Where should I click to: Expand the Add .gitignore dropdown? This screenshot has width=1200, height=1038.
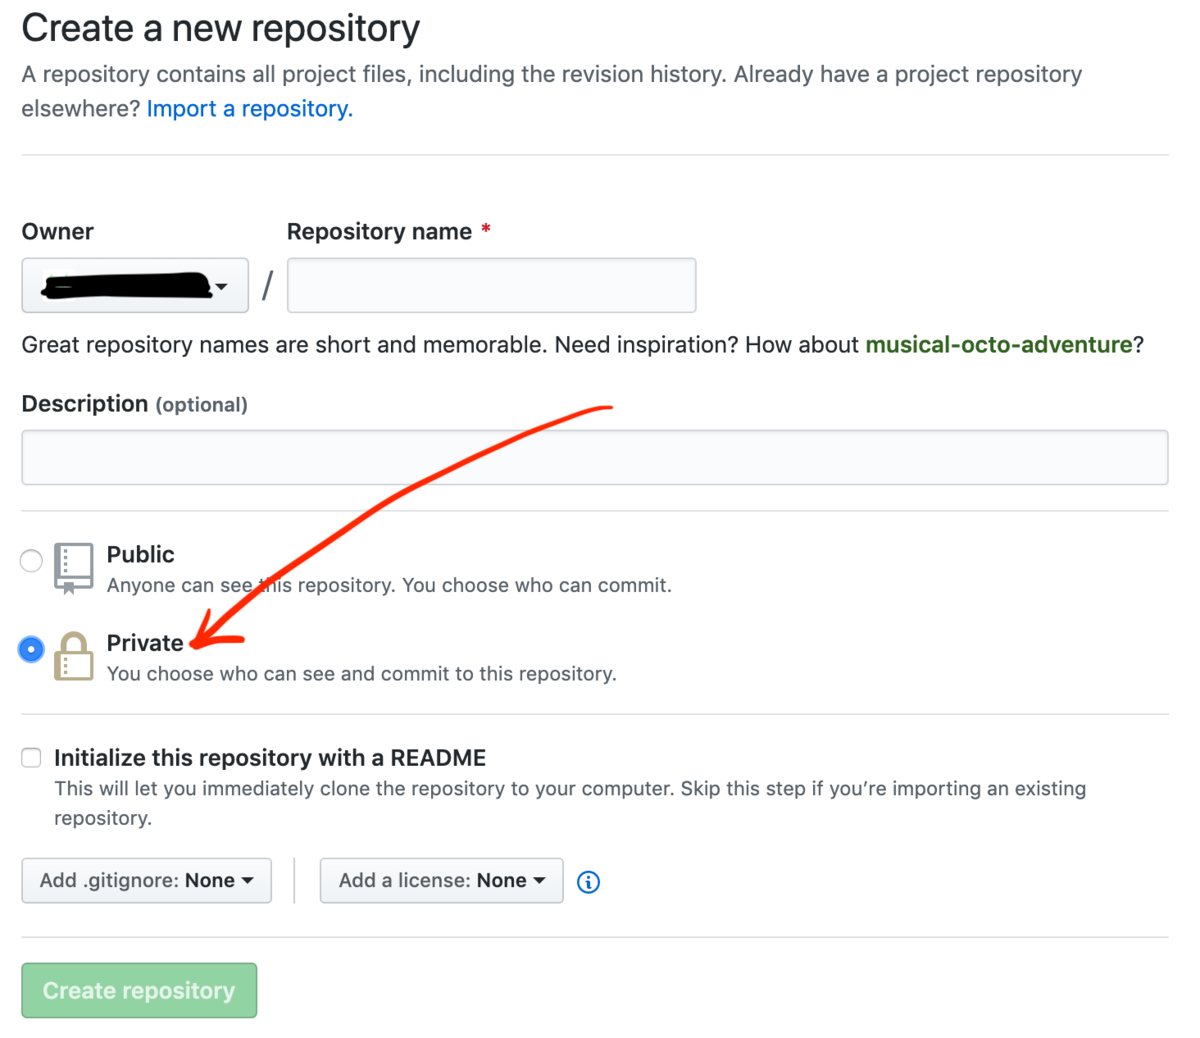tap(146, 881)
